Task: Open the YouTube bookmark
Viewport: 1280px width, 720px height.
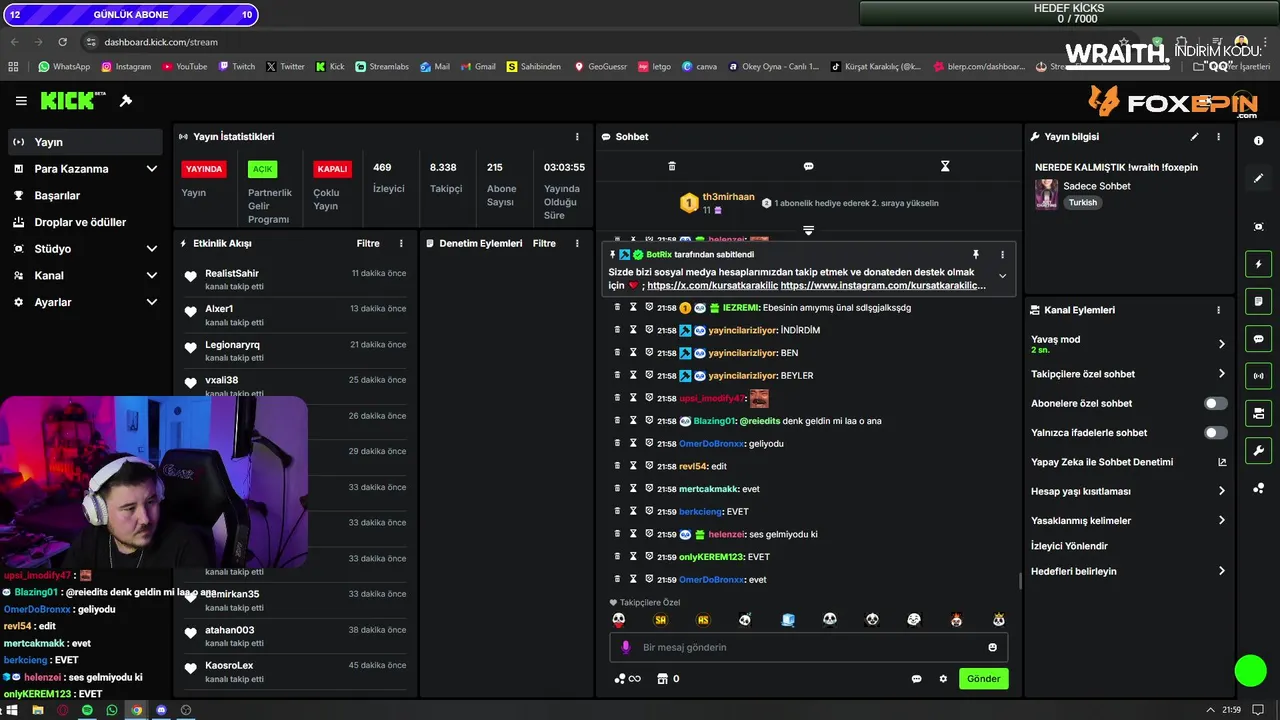Action: pyautogui.click(x=184, y=67)
